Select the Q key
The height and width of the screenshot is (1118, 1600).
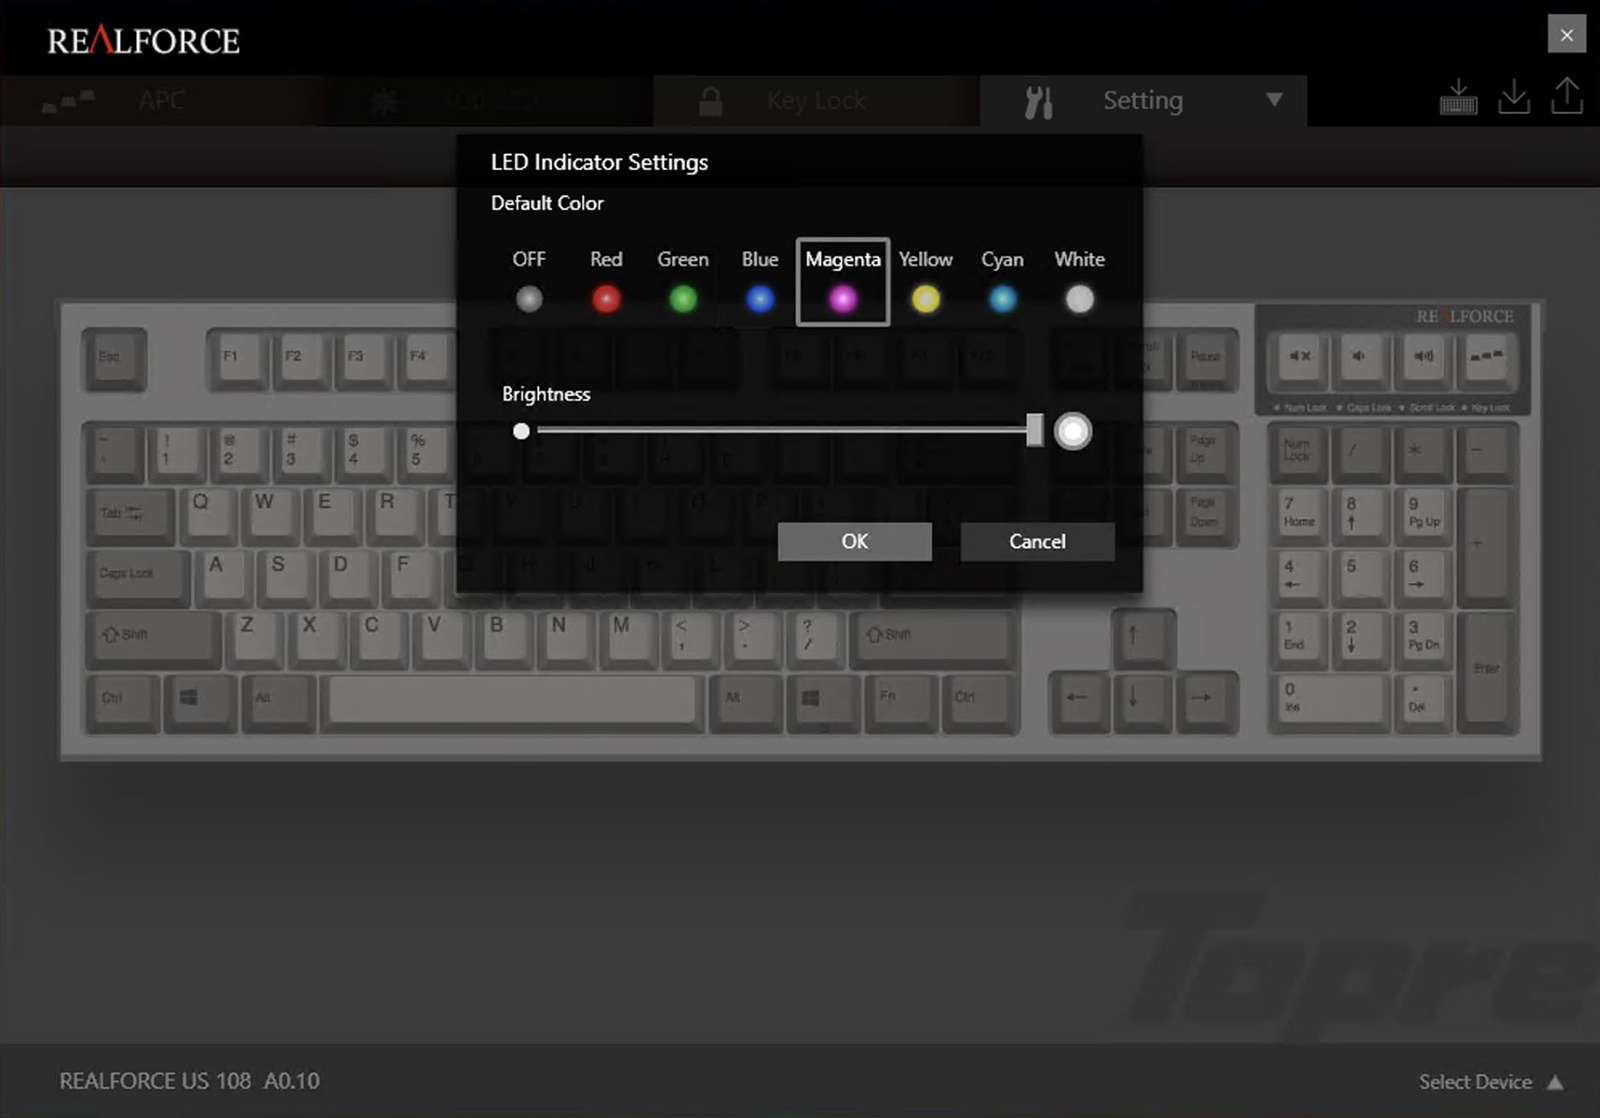click(x=208, y=517)
